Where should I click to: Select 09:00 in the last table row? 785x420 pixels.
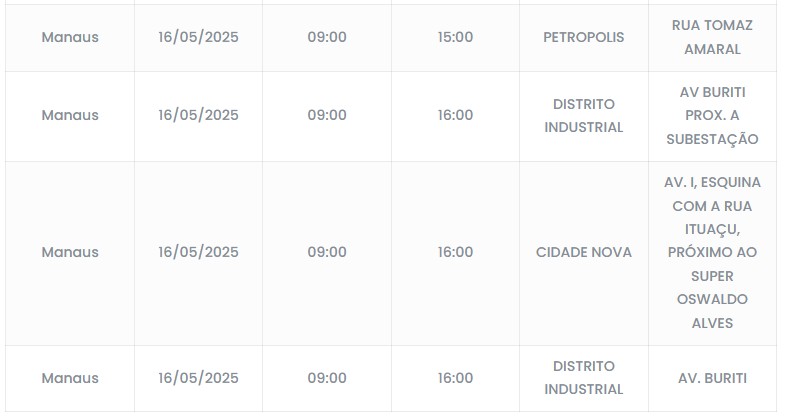pyautogui.click(x=327, y=378)
